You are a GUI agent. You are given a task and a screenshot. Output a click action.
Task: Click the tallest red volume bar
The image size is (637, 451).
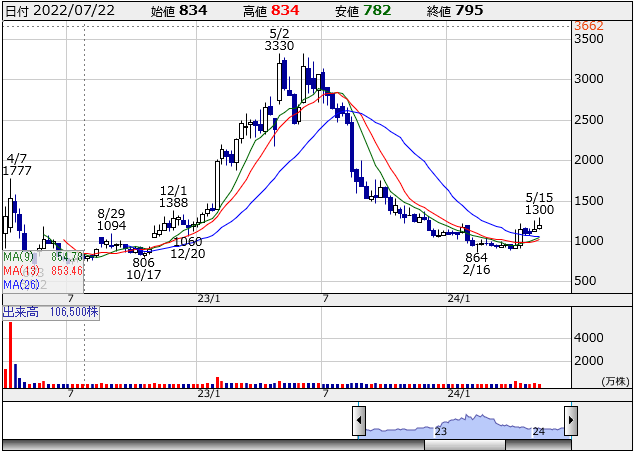pyautogui.click(x=11, y=355)
